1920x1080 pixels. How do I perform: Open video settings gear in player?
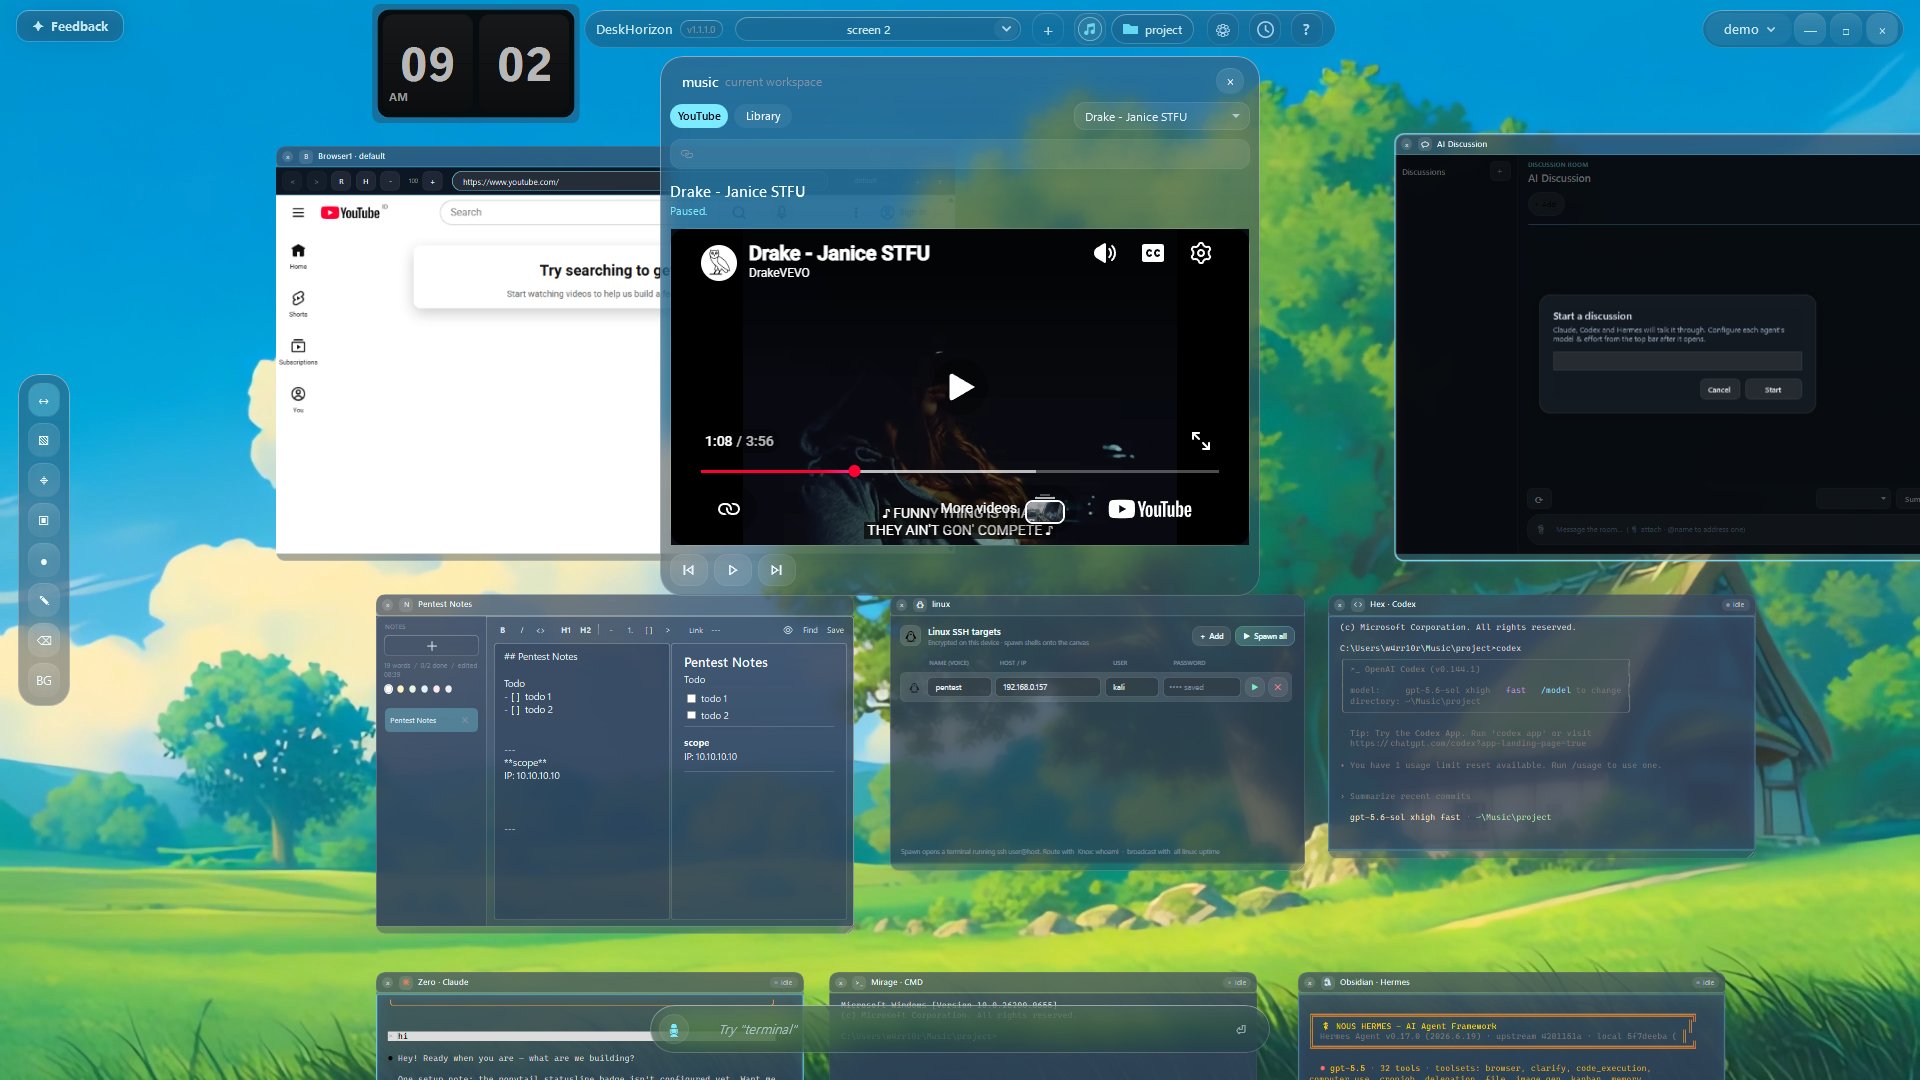point(1201,253)
